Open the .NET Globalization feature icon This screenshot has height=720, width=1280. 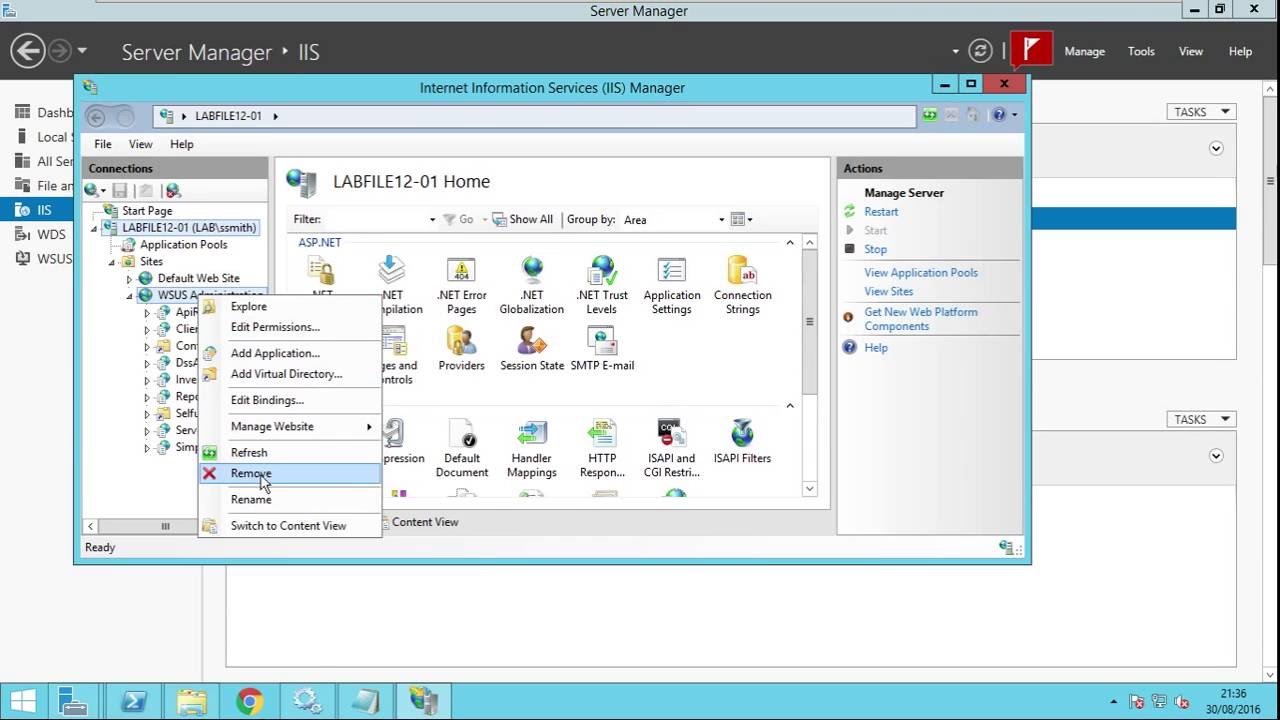(x=532, y=285)
